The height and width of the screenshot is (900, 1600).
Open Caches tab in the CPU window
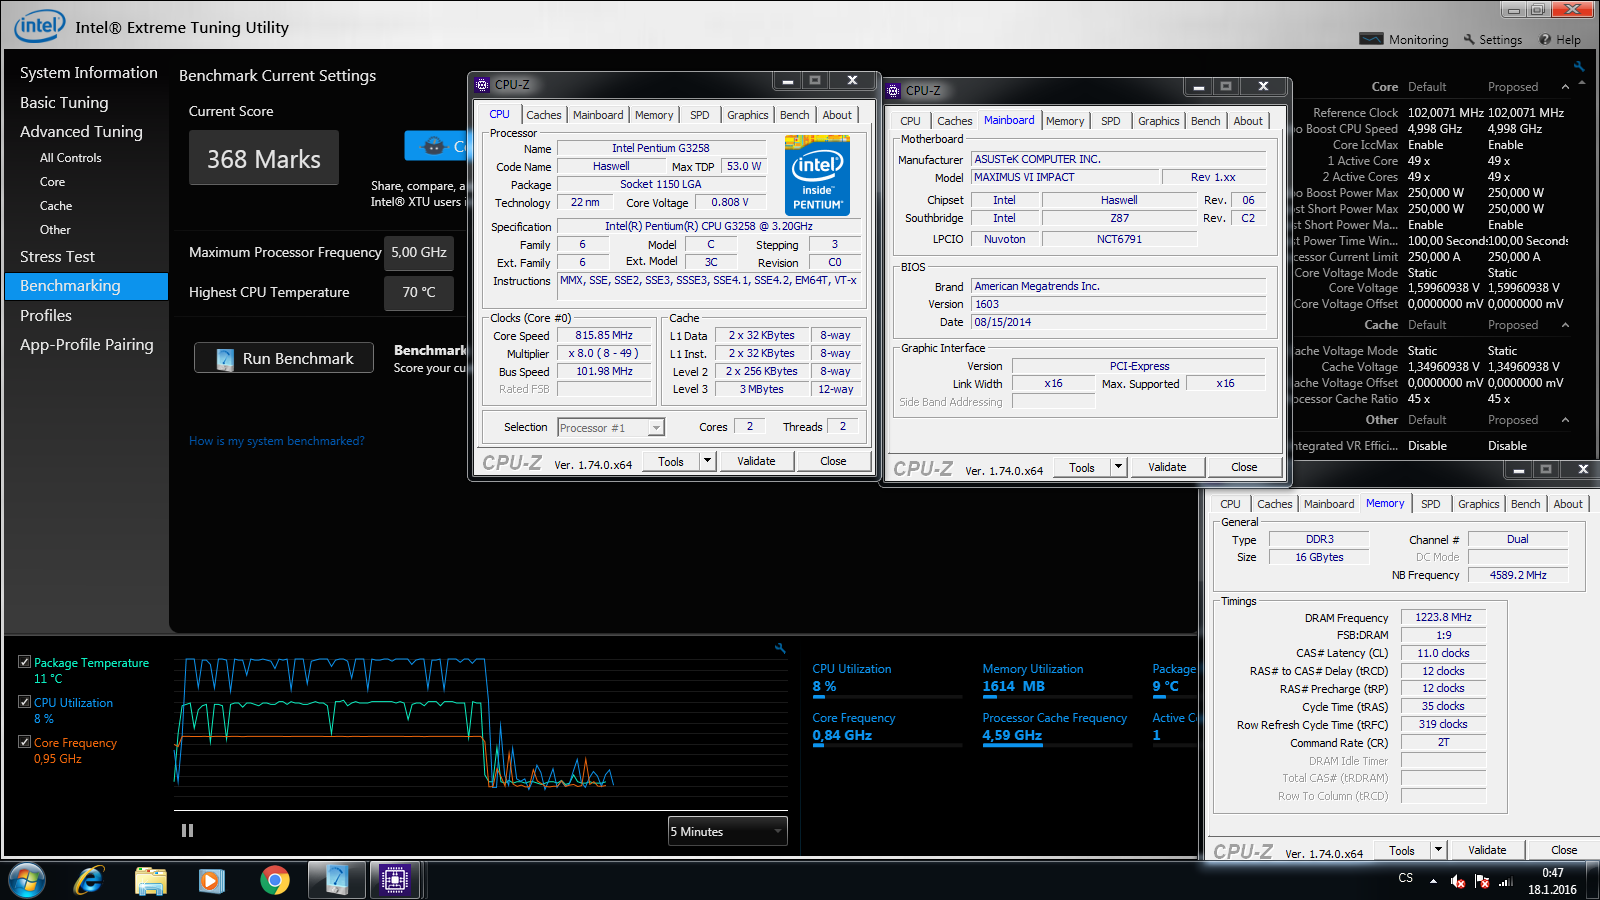(544, 115)
